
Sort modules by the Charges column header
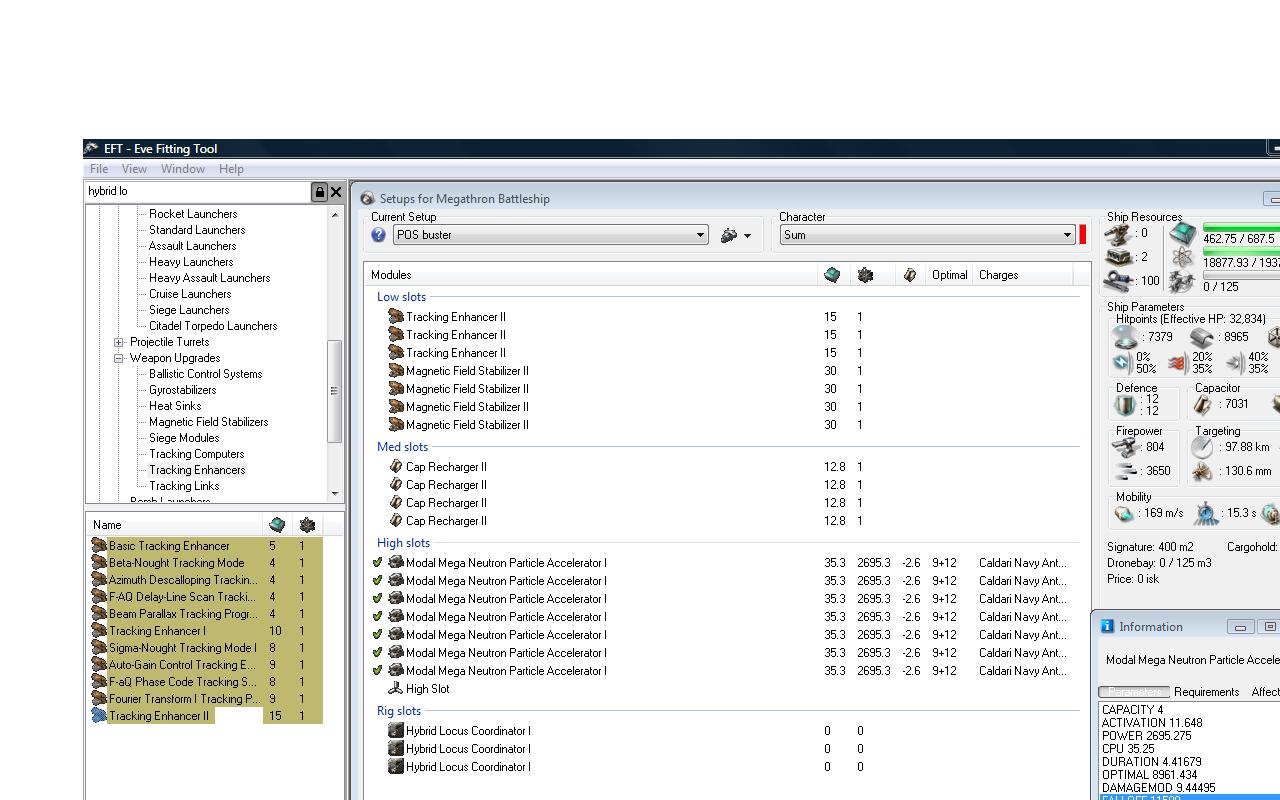pyautogui.click(x=999, y=275)
